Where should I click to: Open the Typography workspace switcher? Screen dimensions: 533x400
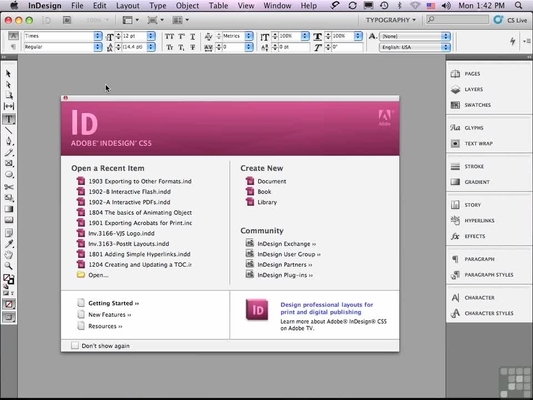pos(391,20)
